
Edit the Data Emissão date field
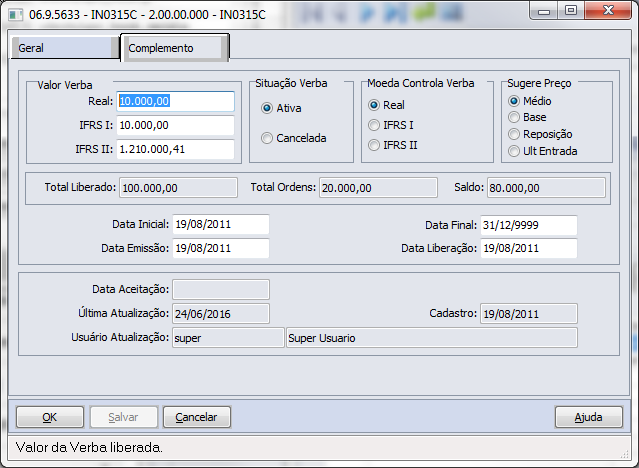tap(221, 248)
